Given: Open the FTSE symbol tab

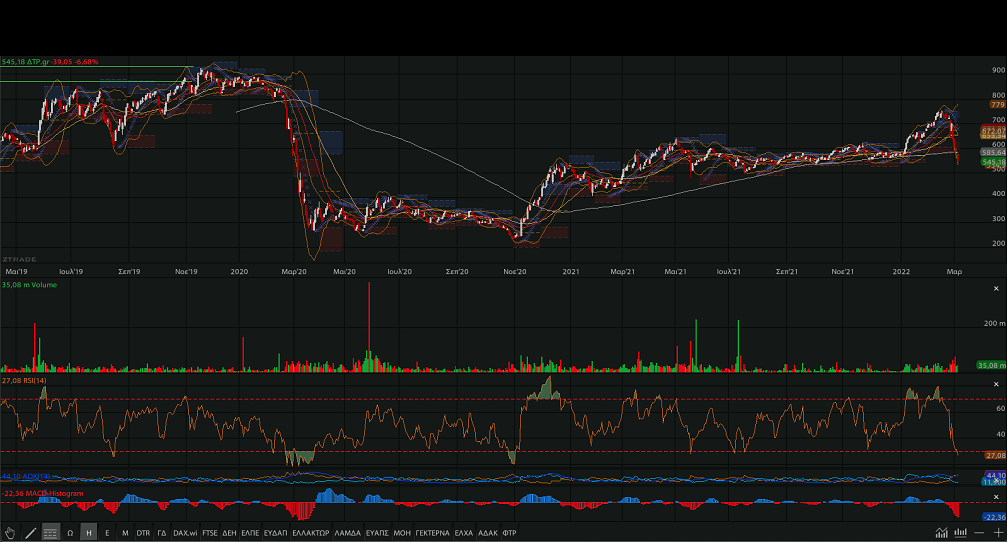Looking at the screenshot, I should pos(210,533).
